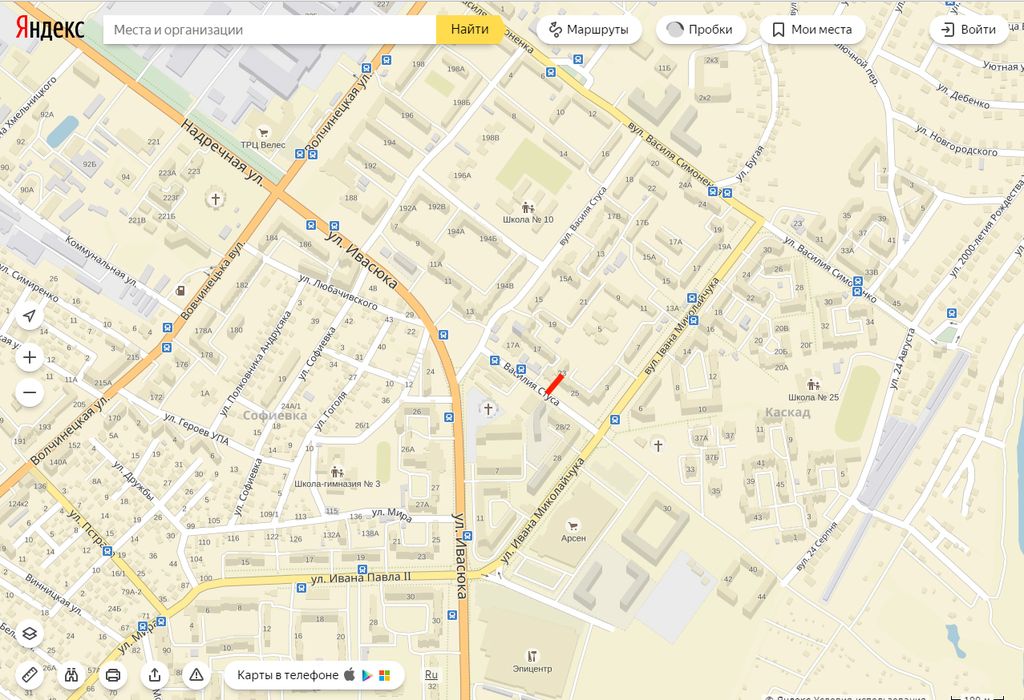Click the Yandex logo
Screen dimensions: 1024x700
coord(50,29)
